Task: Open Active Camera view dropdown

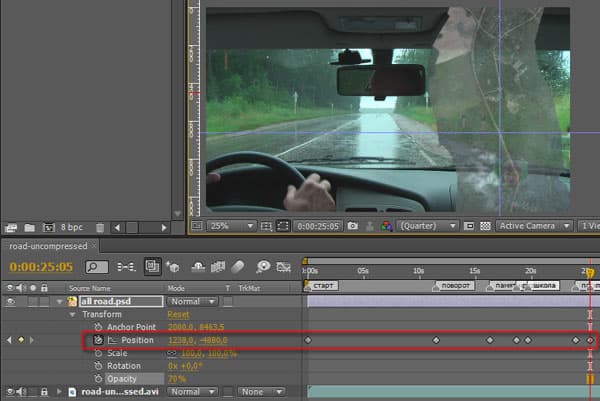Action: point(534,226)
